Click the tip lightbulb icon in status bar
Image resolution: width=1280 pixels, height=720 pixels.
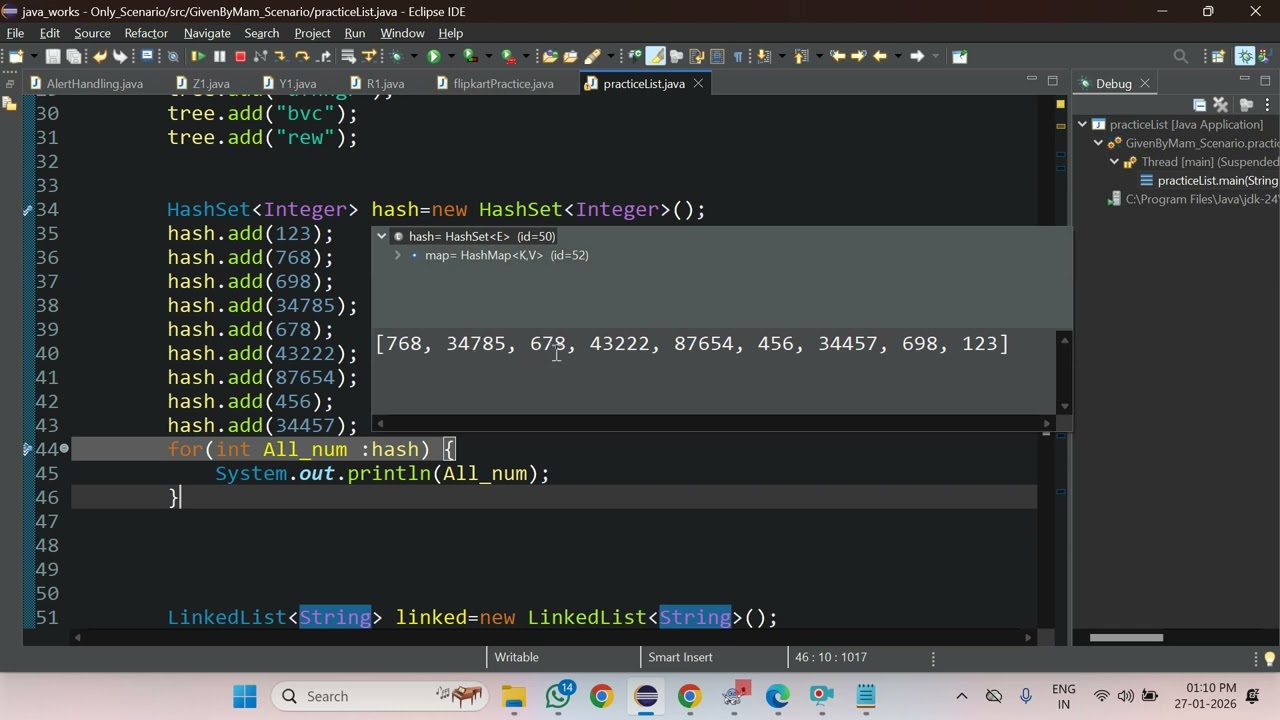[x=1270, y=658]
